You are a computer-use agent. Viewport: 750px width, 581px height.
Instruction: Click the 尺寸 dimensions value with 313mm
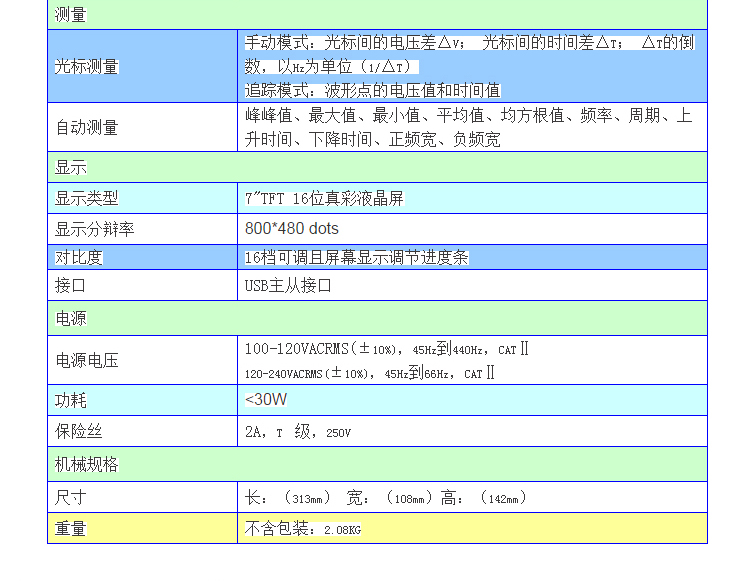click(385, 497)
